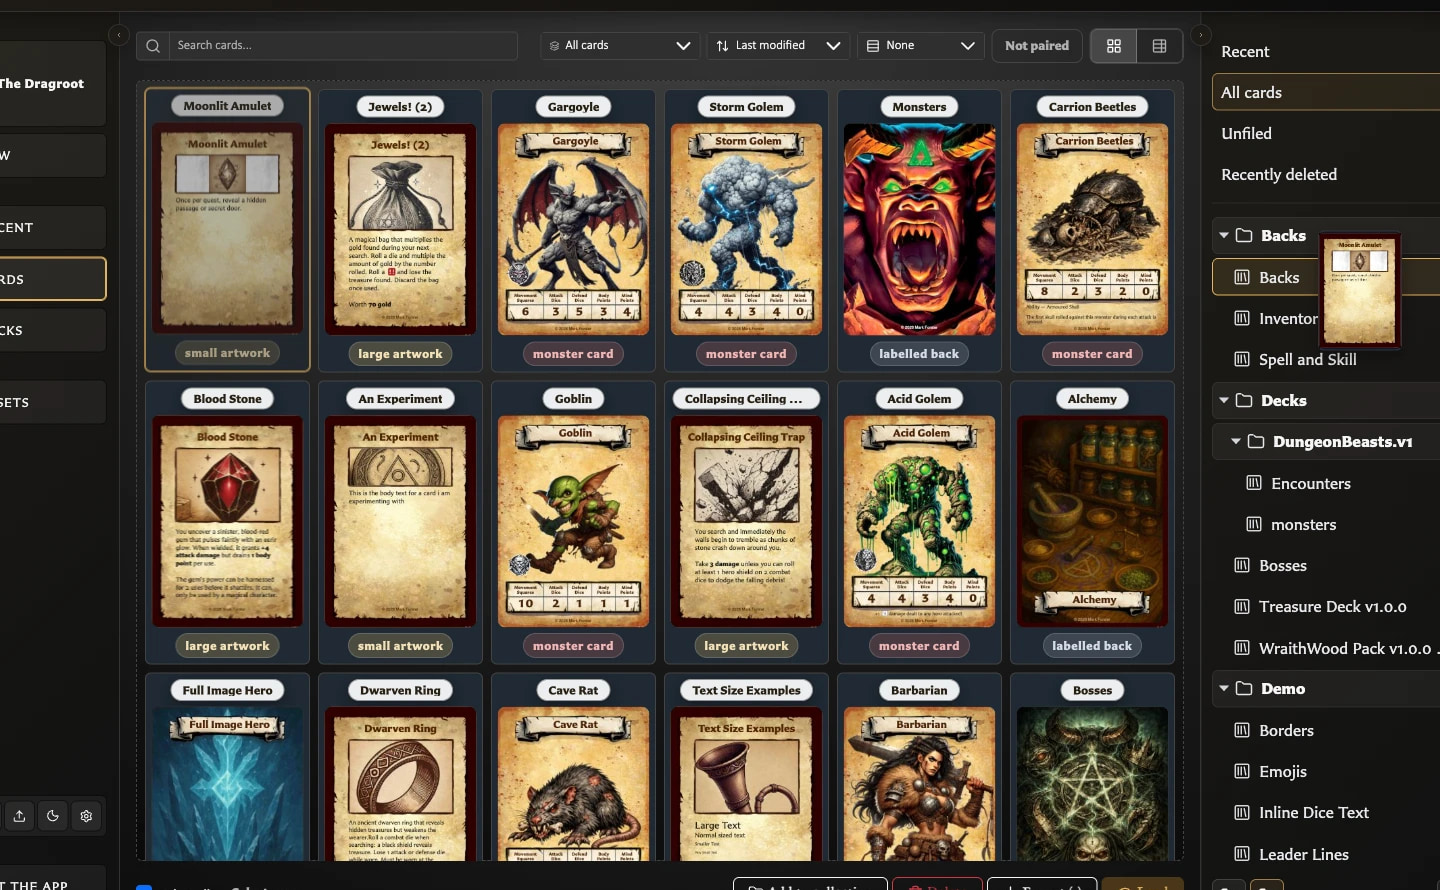Click the folder icon beside Demo
This screenshot has width=1440, height=890.
click(x=1244, y=688)
